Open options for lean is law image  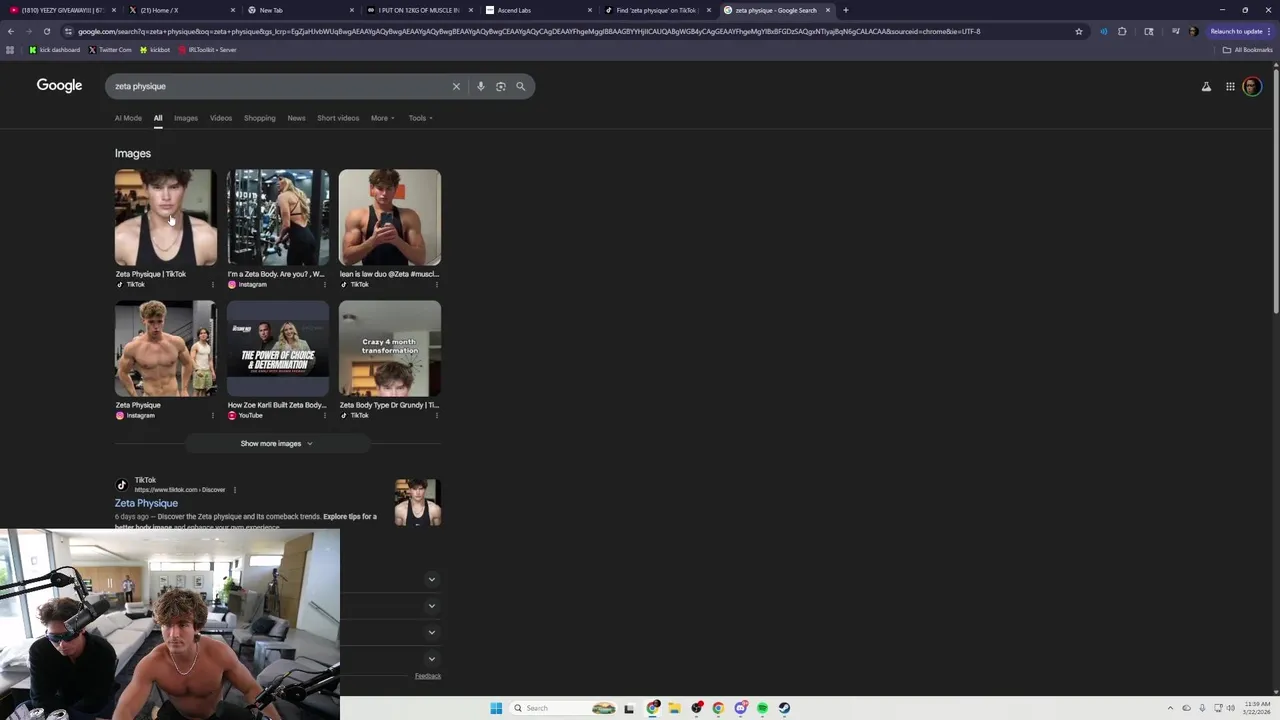(436, 284)
